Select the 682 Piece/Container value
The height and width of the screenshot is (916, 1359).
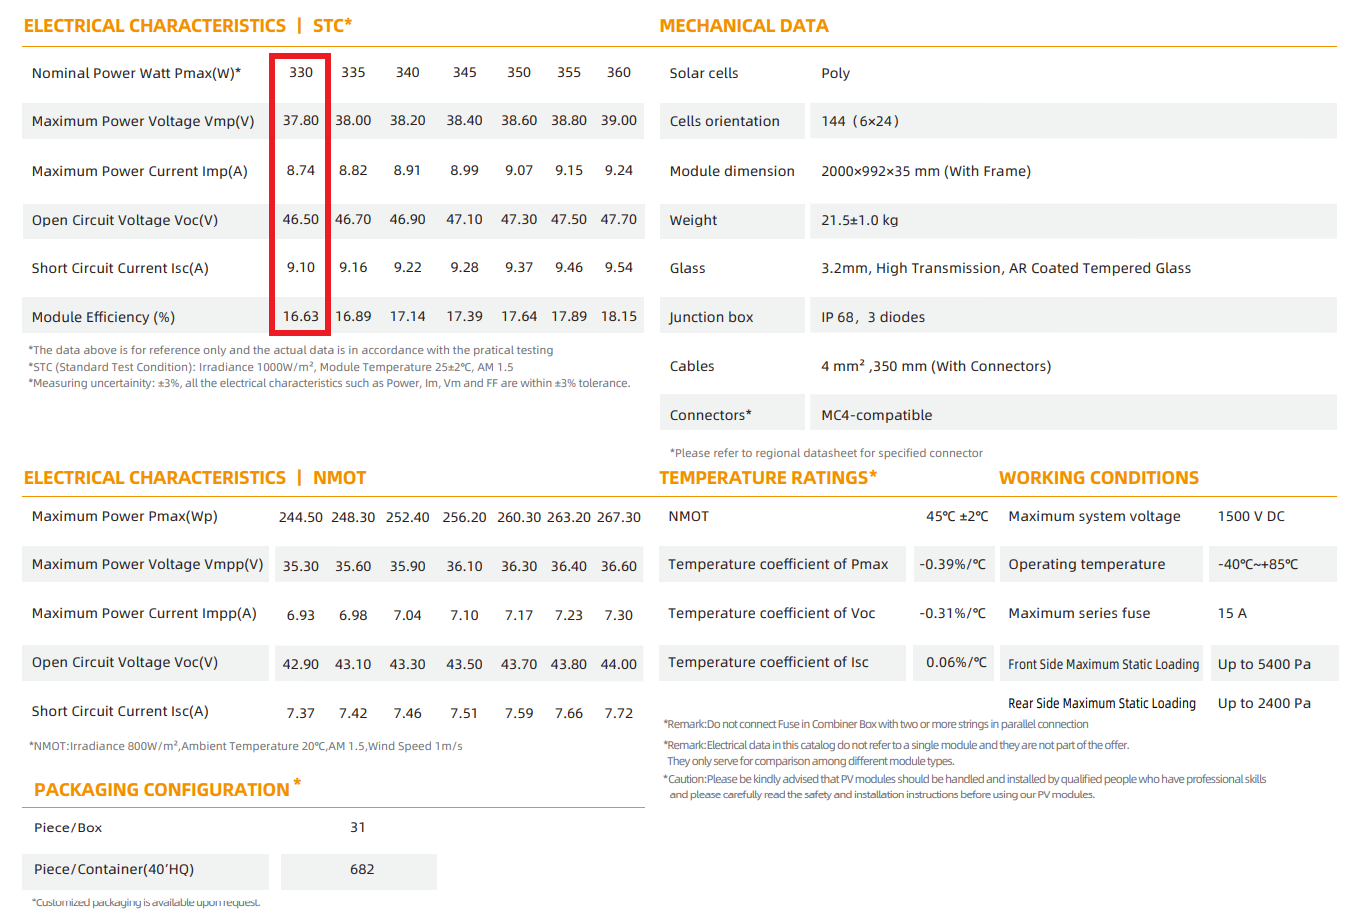362,869
